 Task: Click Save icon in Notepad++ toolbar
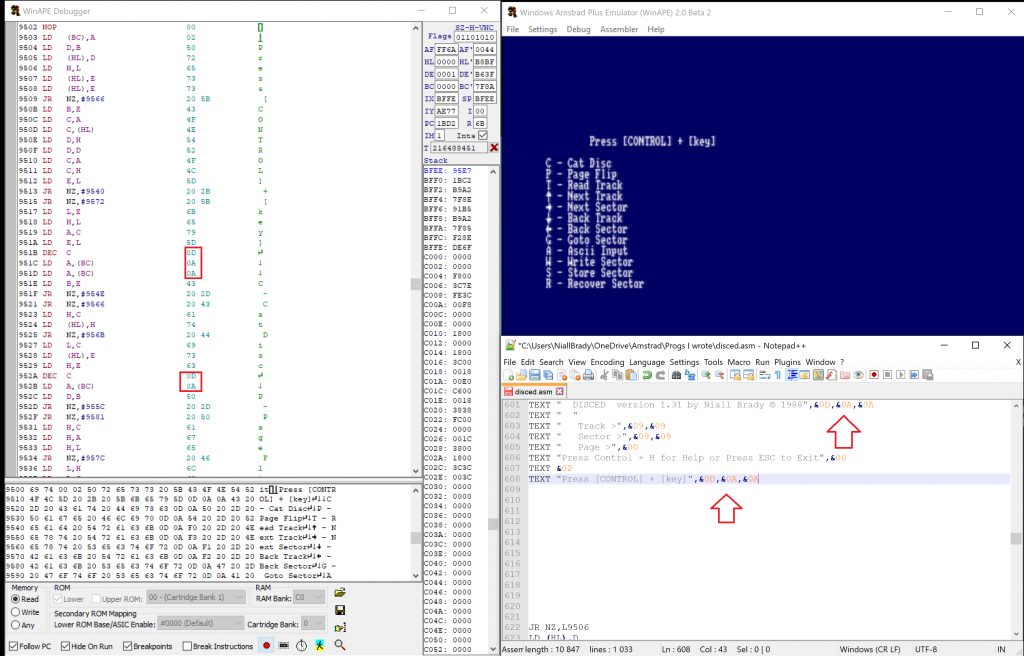click(x=535, y=375)
